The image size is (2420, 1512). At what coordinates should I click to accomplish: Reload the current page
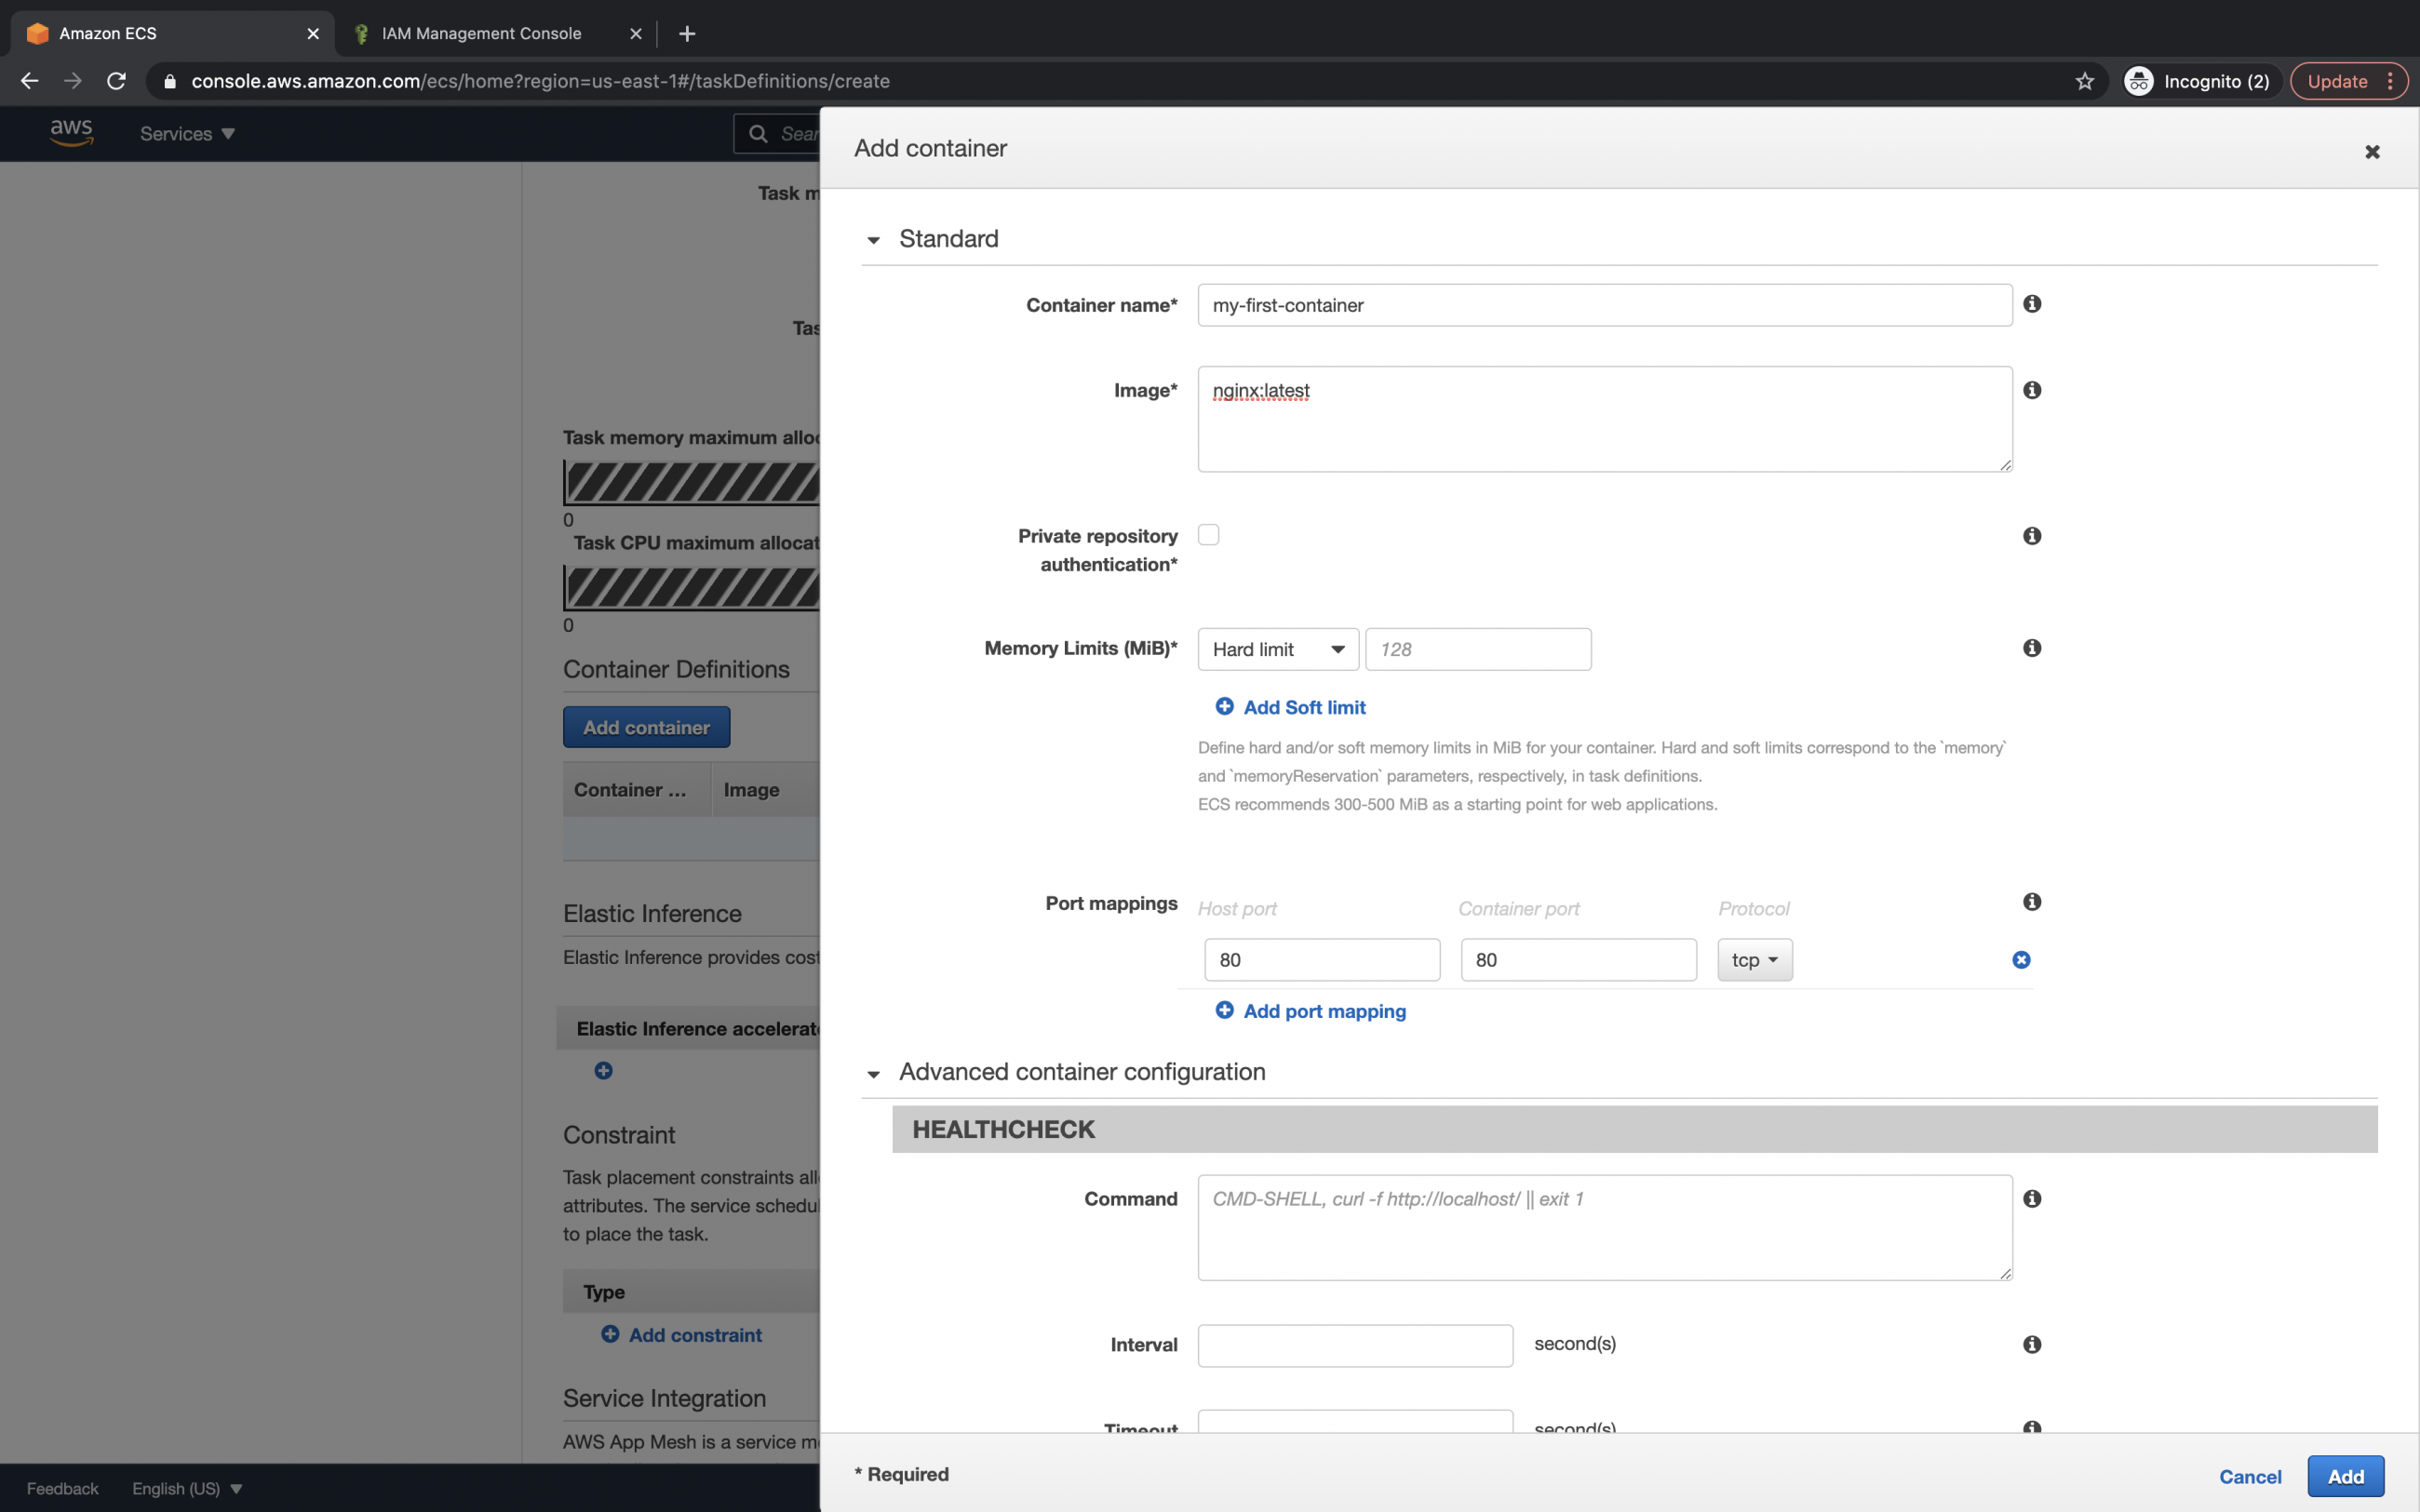pos(117,81)
